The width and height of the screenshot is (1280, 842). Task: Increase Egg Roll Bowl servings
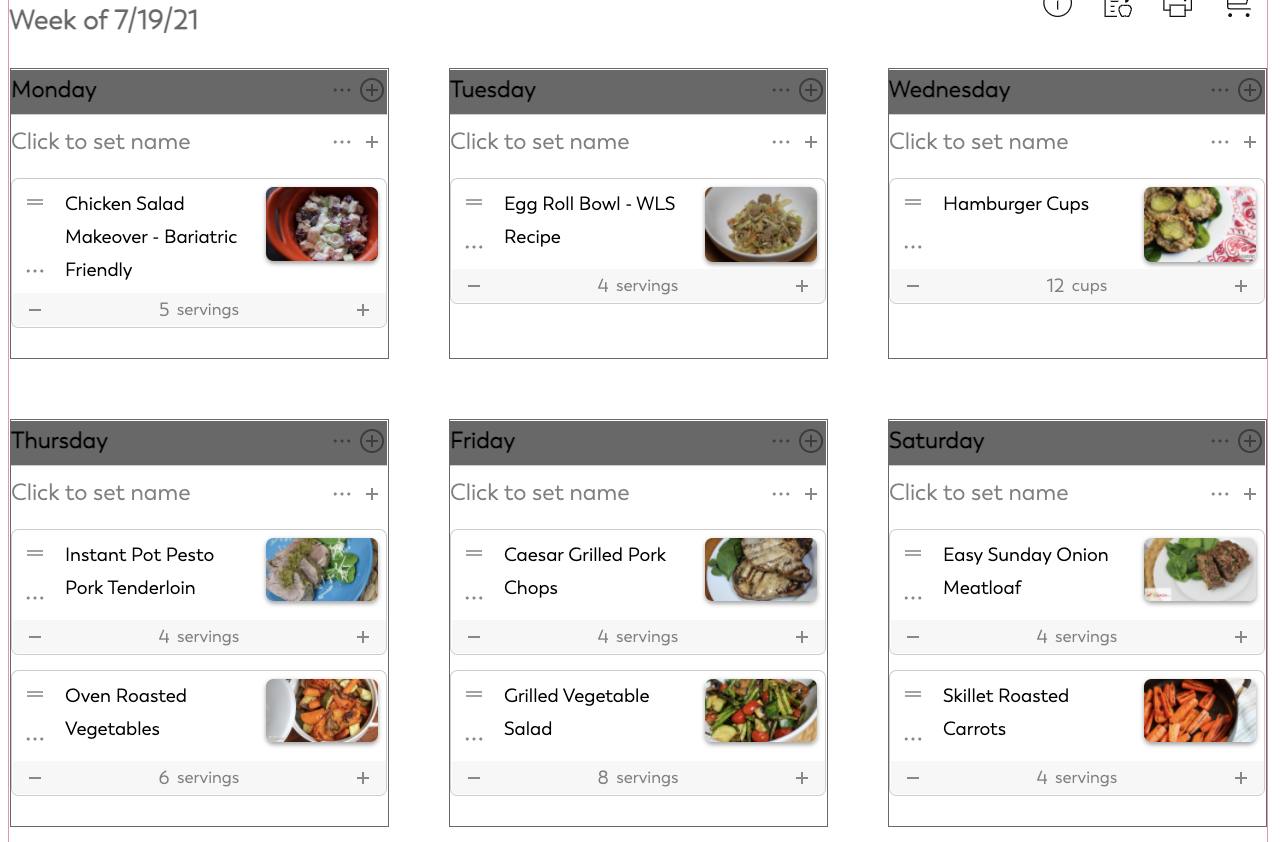(801, 285)
